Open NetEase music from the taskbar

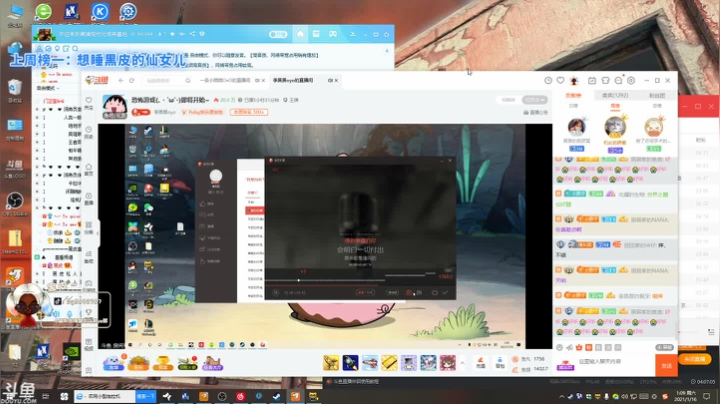click(x=240, y=396)
